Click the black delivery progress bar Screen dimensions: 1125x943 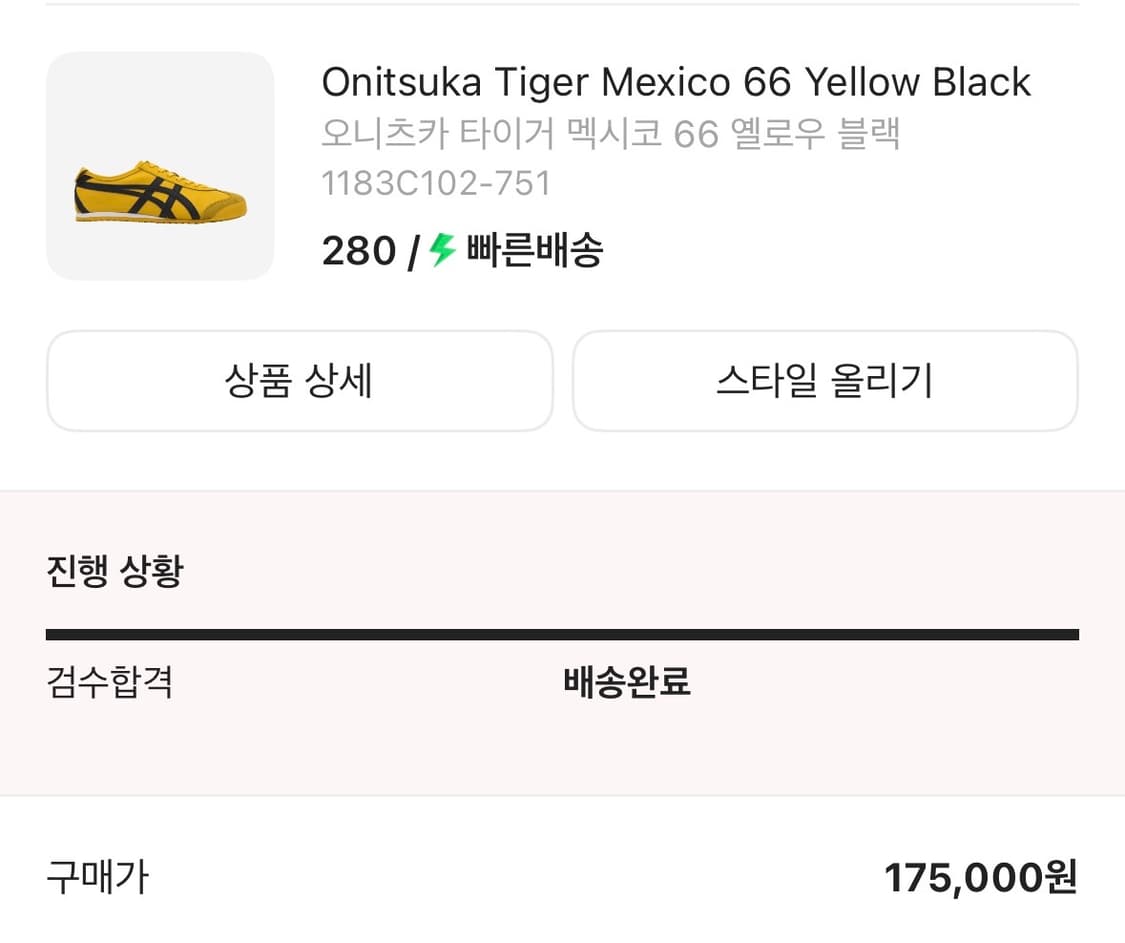[562, 632]
